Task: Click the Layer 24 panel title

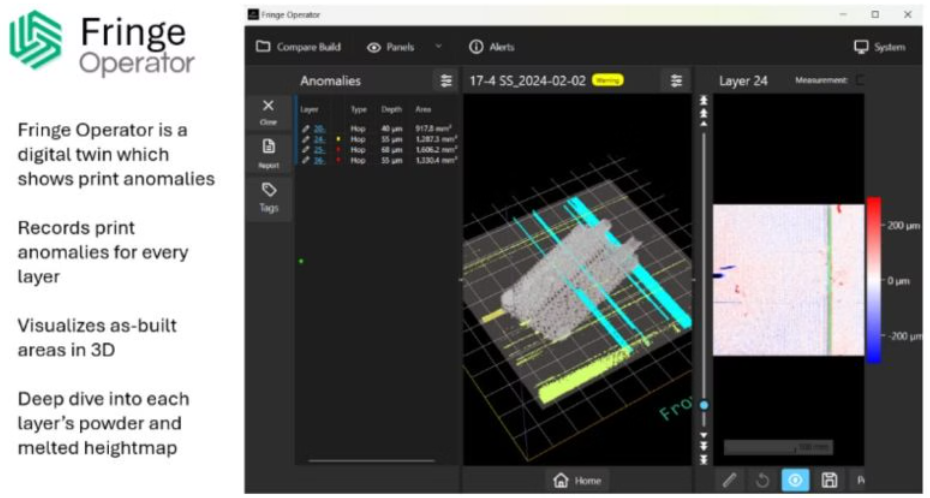Action: (x=743, y=81)
